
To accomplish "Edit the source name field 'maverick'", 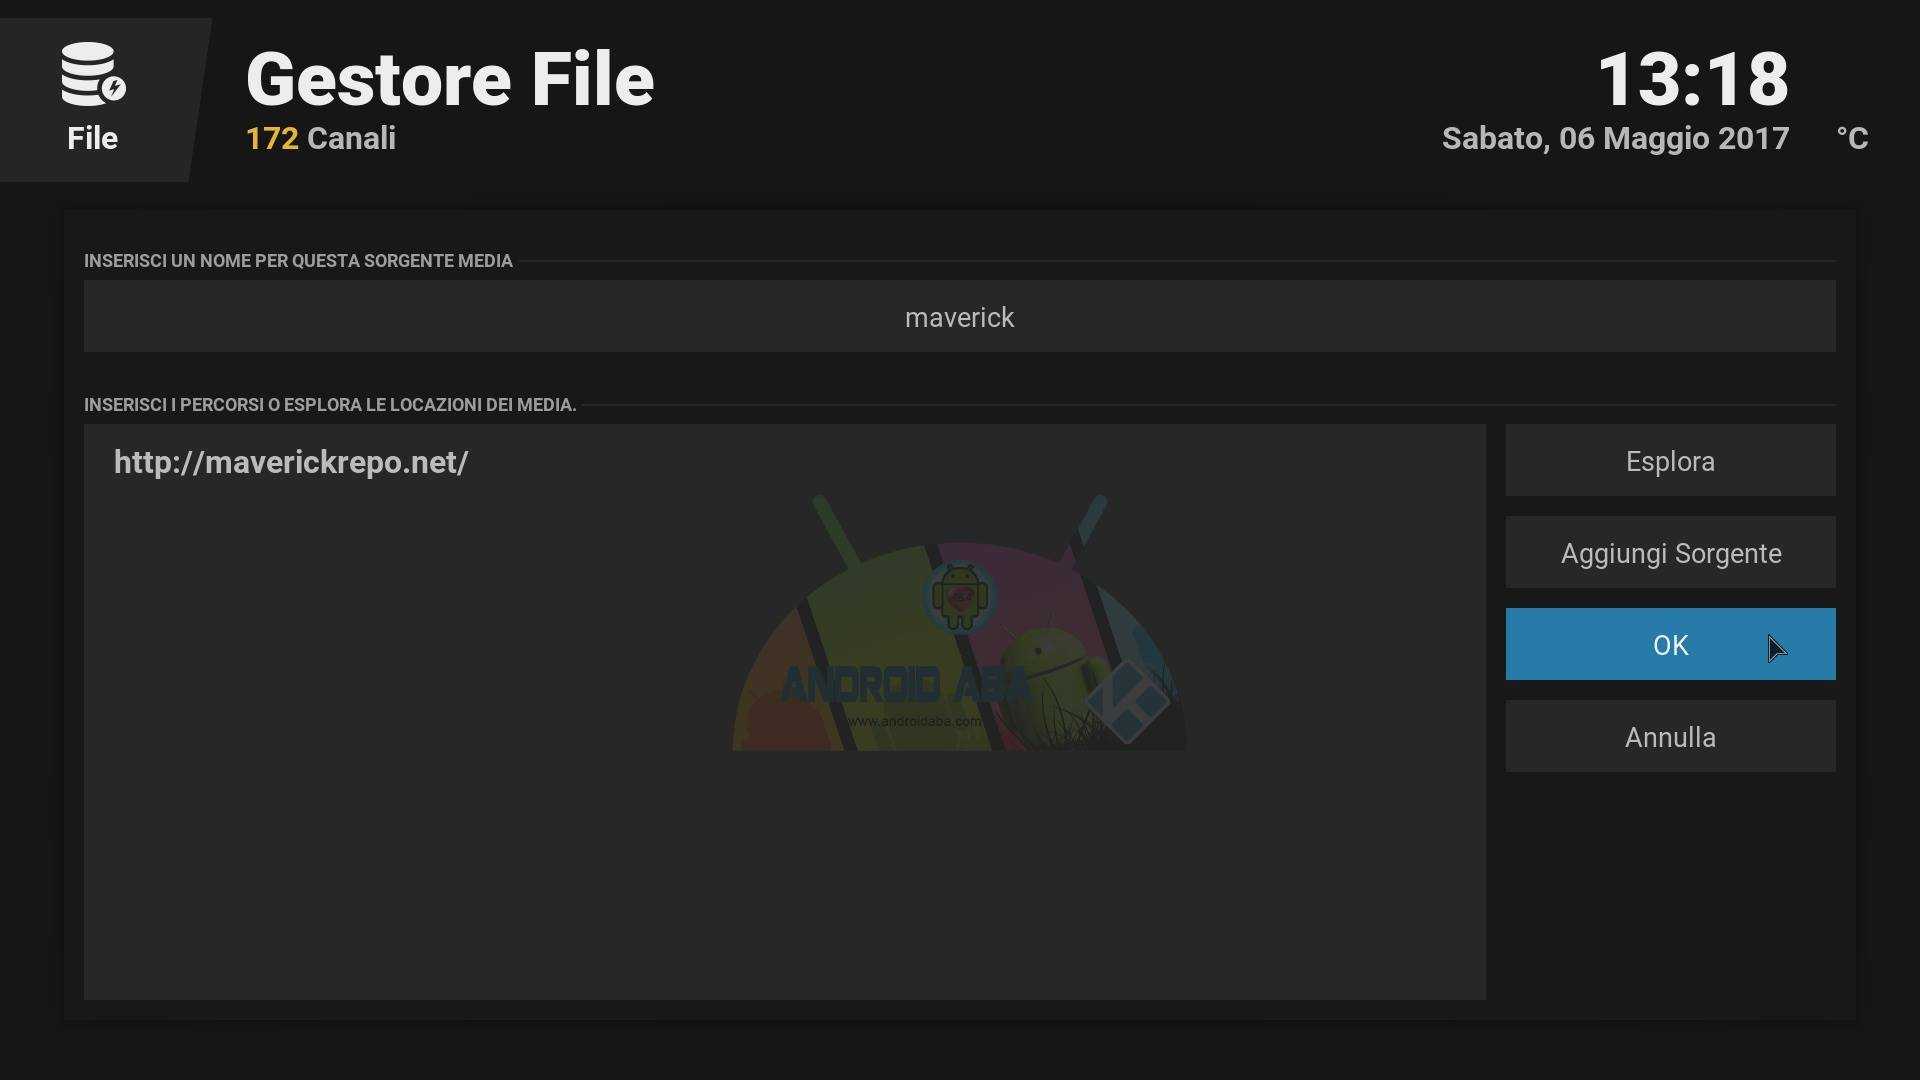I will tap(959, 317).
